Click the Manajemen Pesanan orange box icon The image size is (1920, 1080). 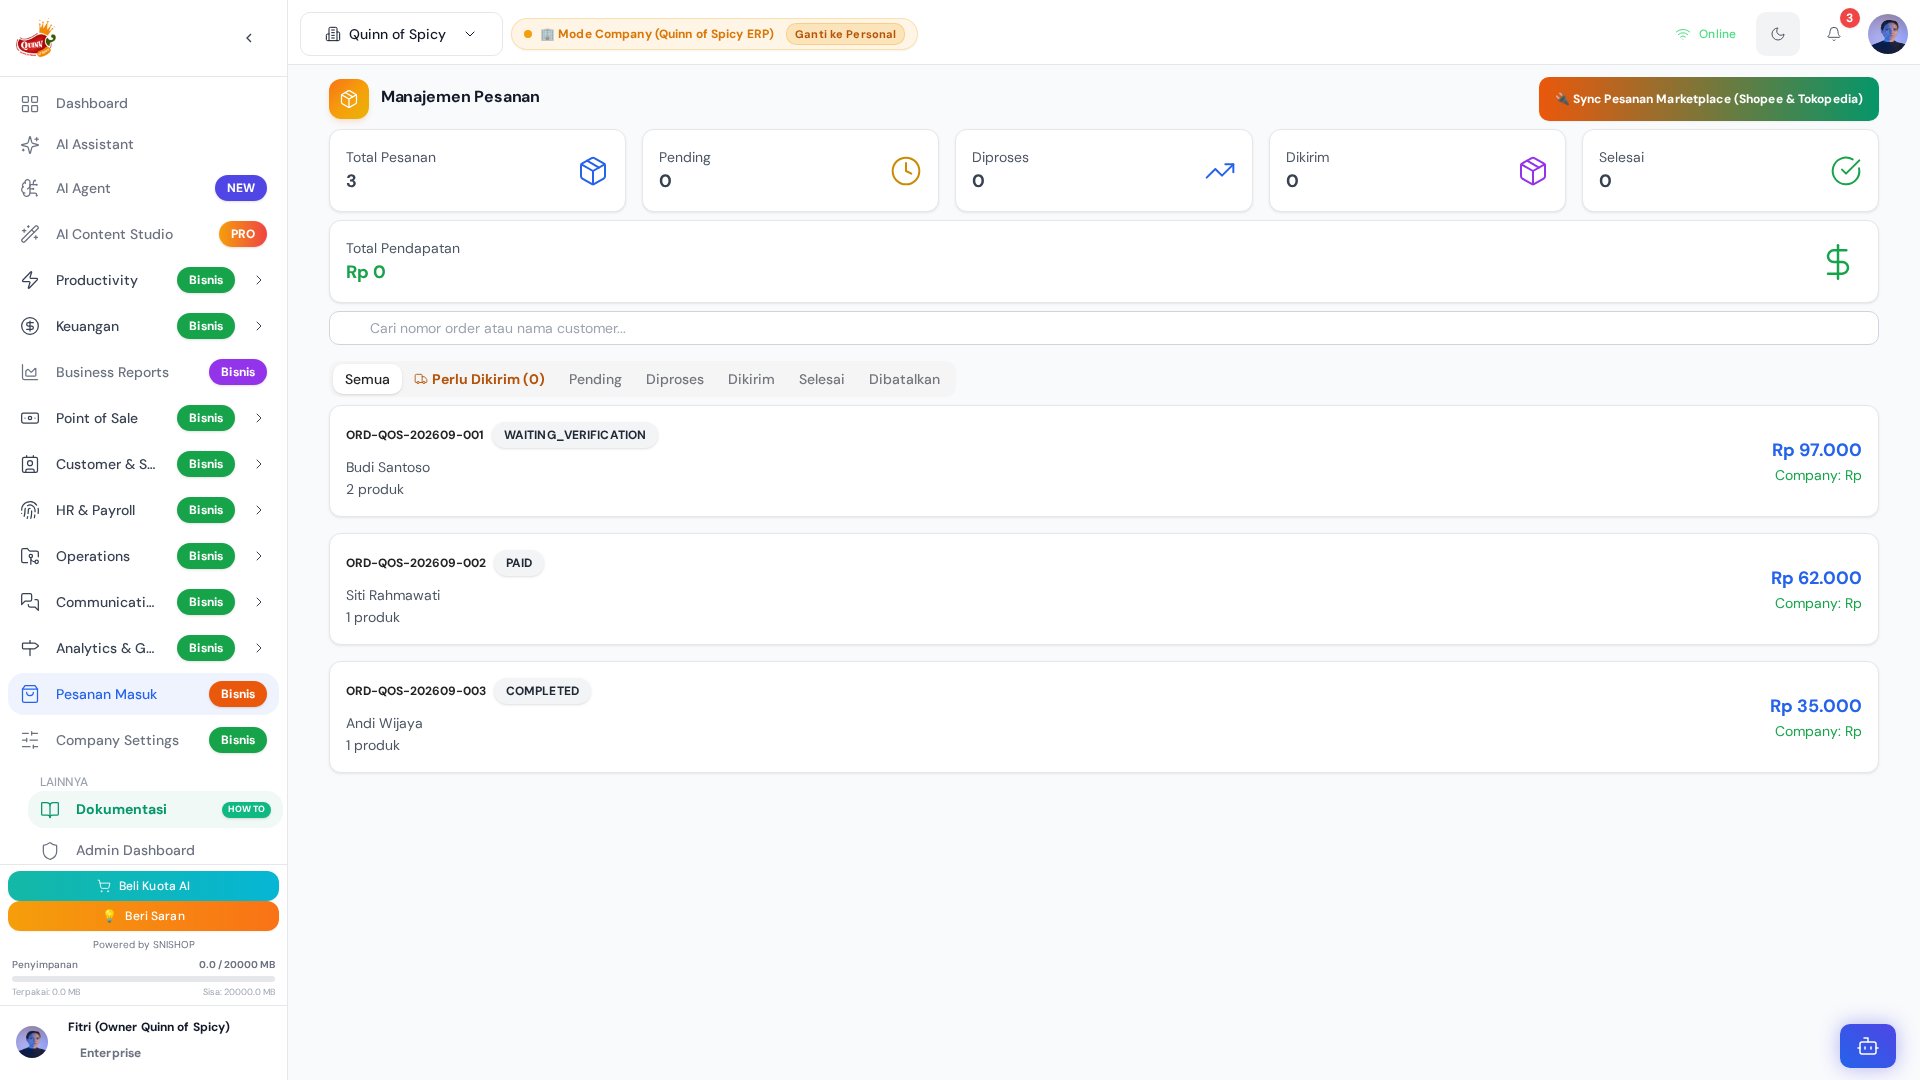(x=349, y=99)
